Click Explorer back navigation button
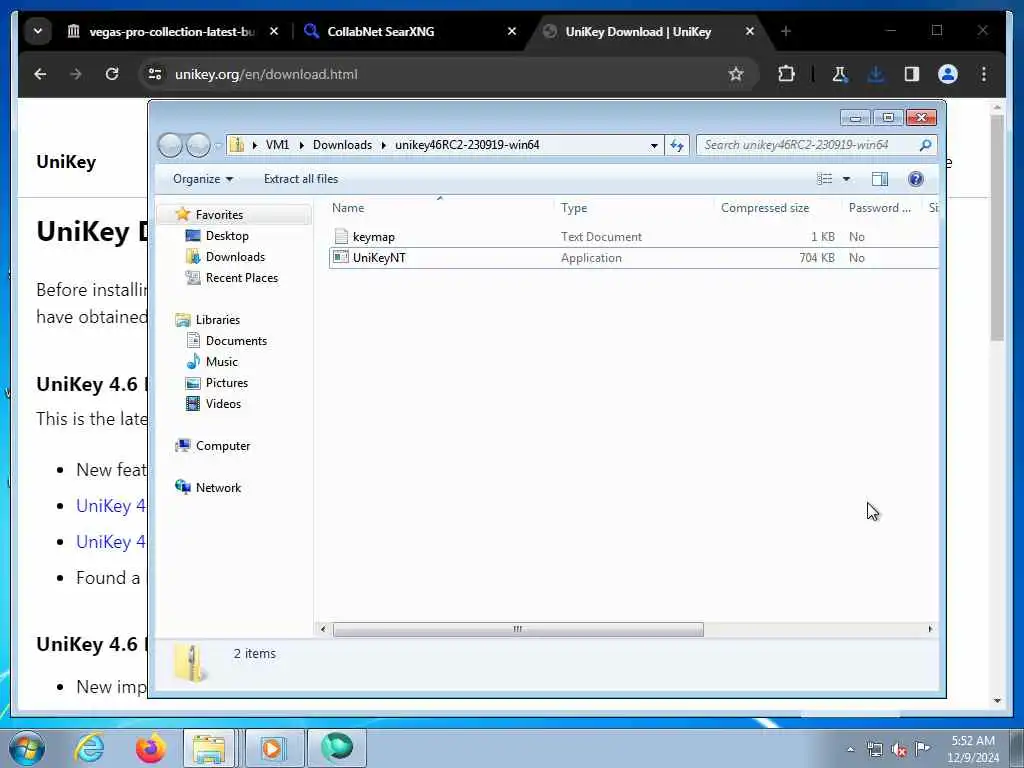The image size is (1024, 768). tap(170, 145)
